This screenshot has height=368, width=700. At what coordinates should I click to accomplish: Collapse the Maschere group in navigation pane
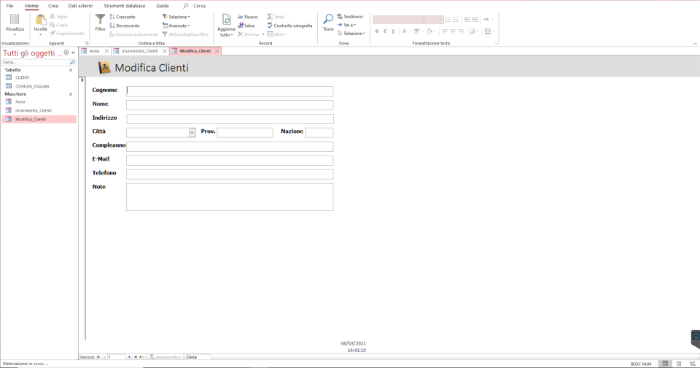(x=71, y=94)
